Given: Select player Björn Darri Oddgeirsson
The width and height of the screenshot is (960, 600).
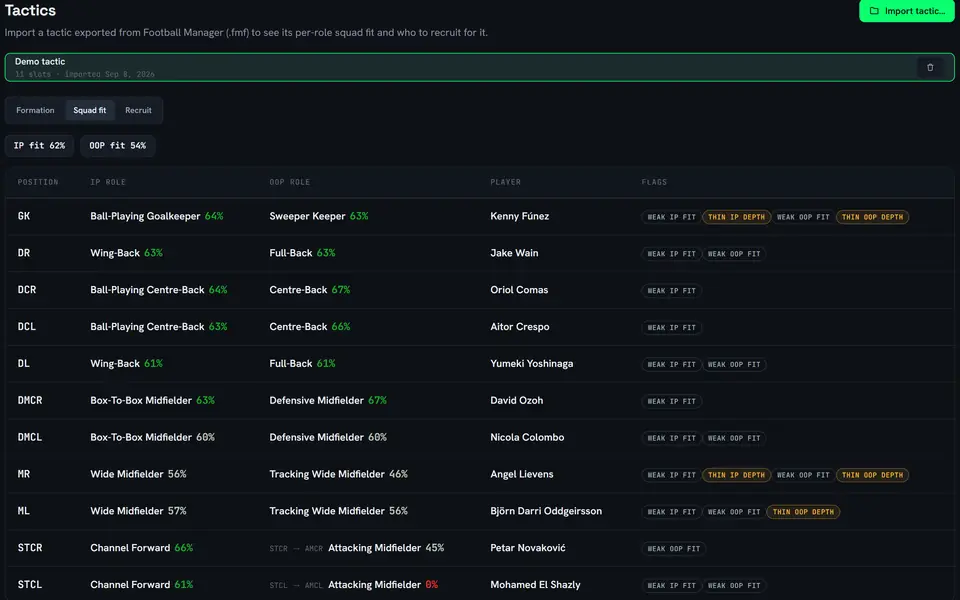Looking at the screenshot, I should [546, 511].
